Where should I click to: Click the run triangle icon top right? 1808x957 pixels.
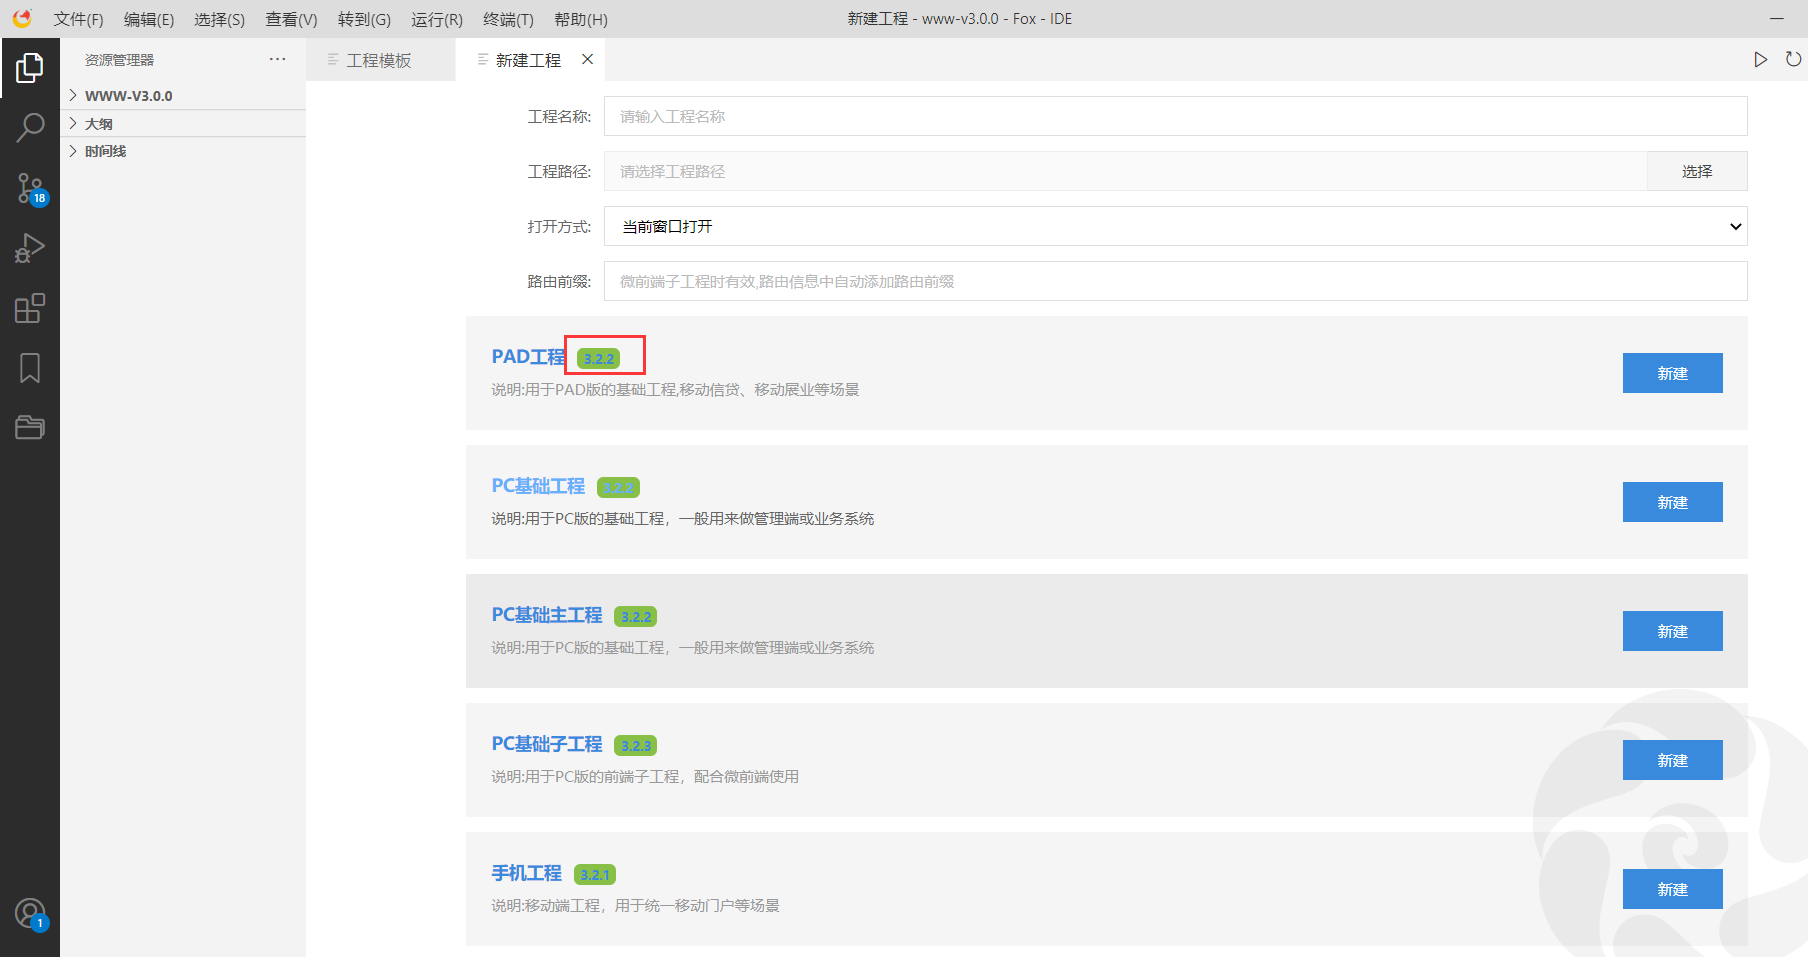(1760, 60)
